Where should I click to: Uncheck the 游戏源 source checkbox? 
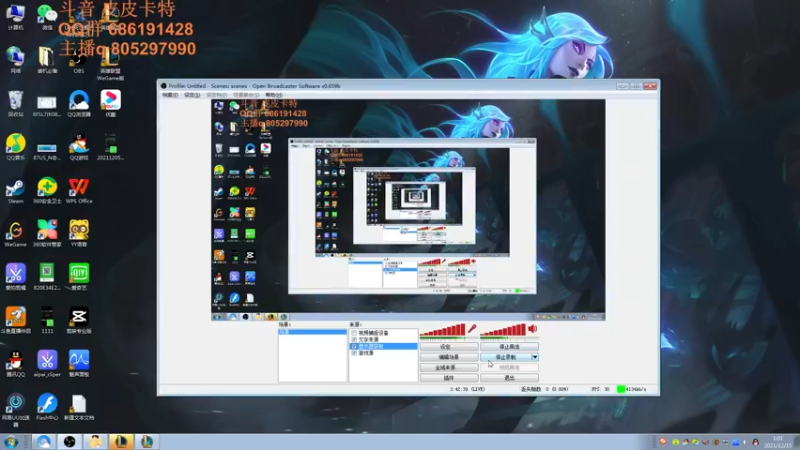pos(354,353)
